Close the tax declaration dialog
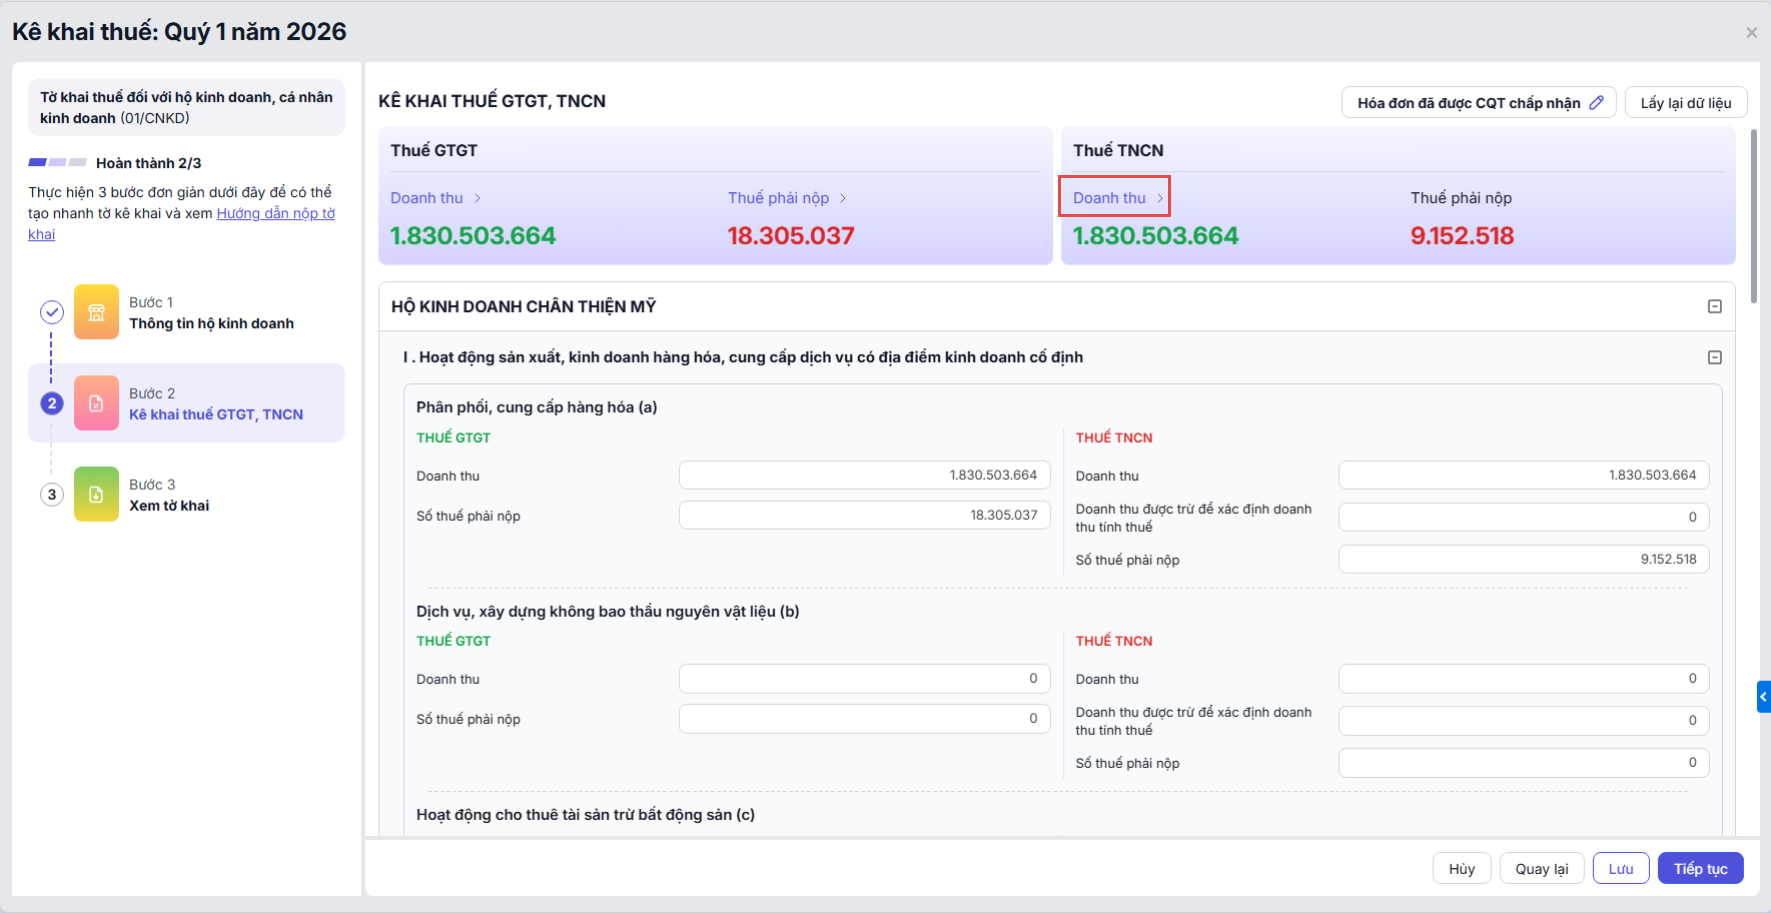The image size is (1771, 913). 1751,33
